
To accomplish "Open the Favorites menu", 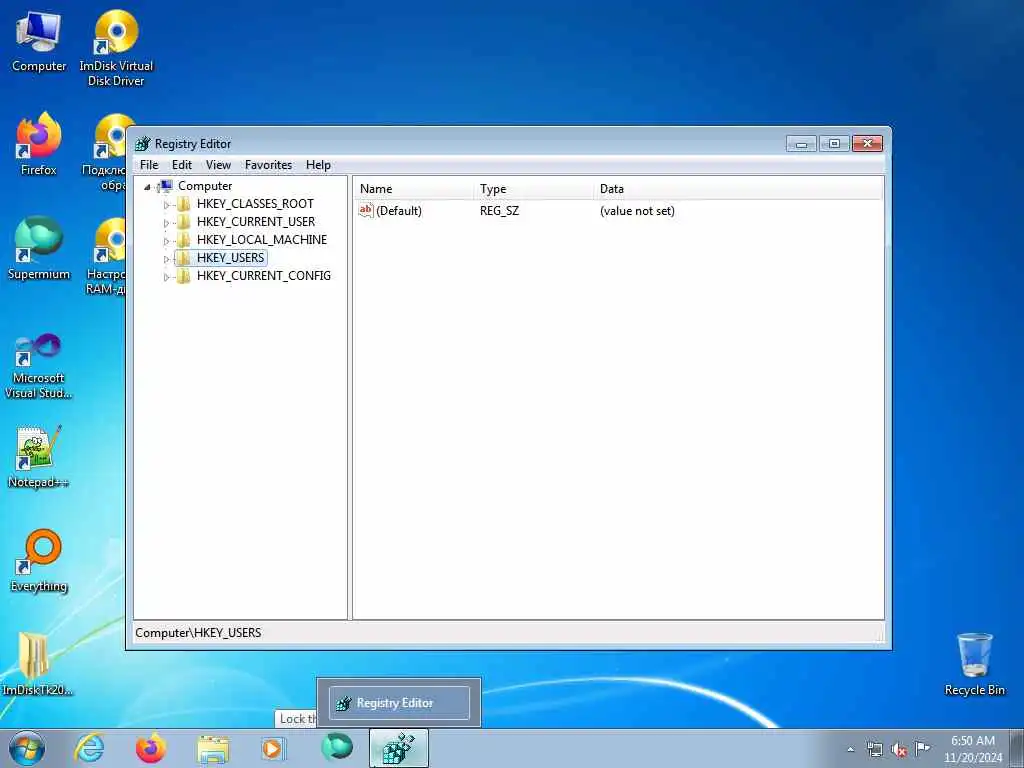I will (268, 165).
